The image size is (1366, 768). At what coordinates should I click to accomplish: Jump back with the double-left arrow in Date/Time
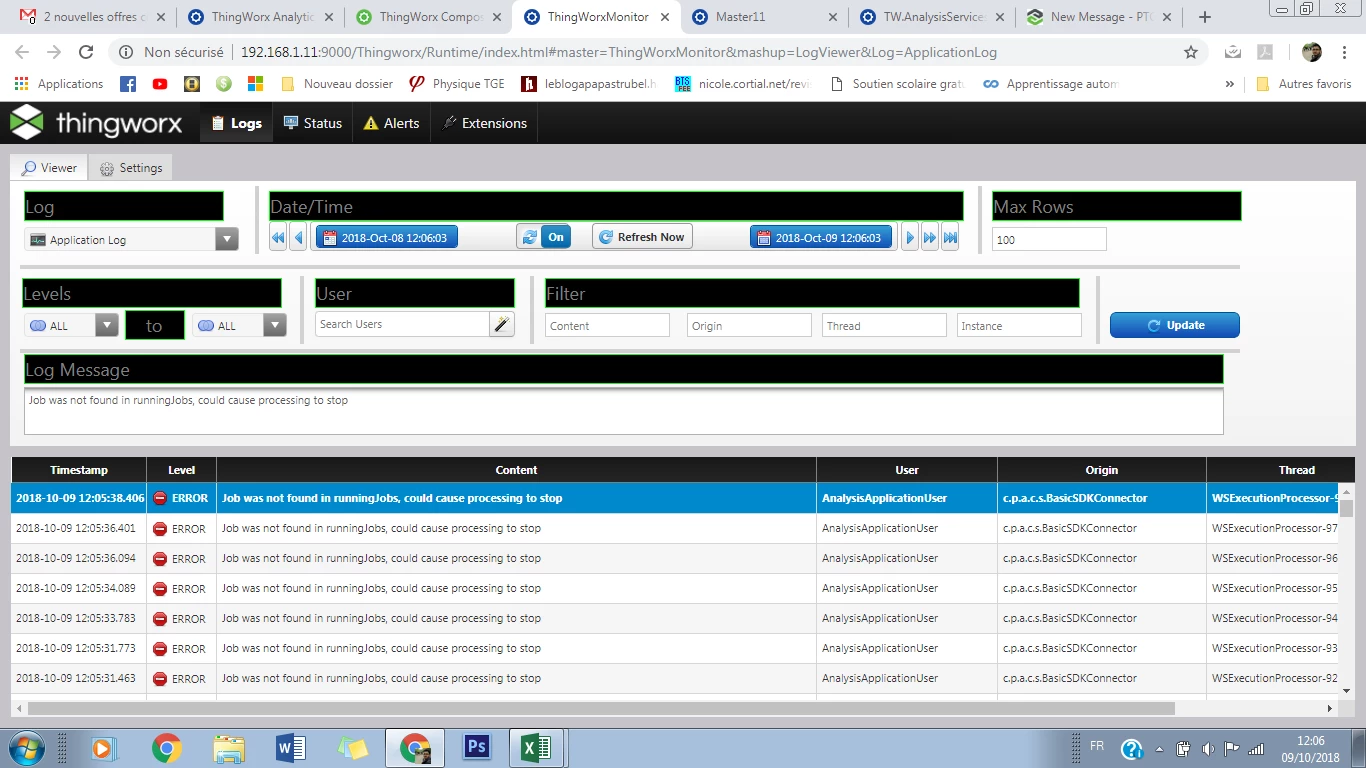point(278,238)
